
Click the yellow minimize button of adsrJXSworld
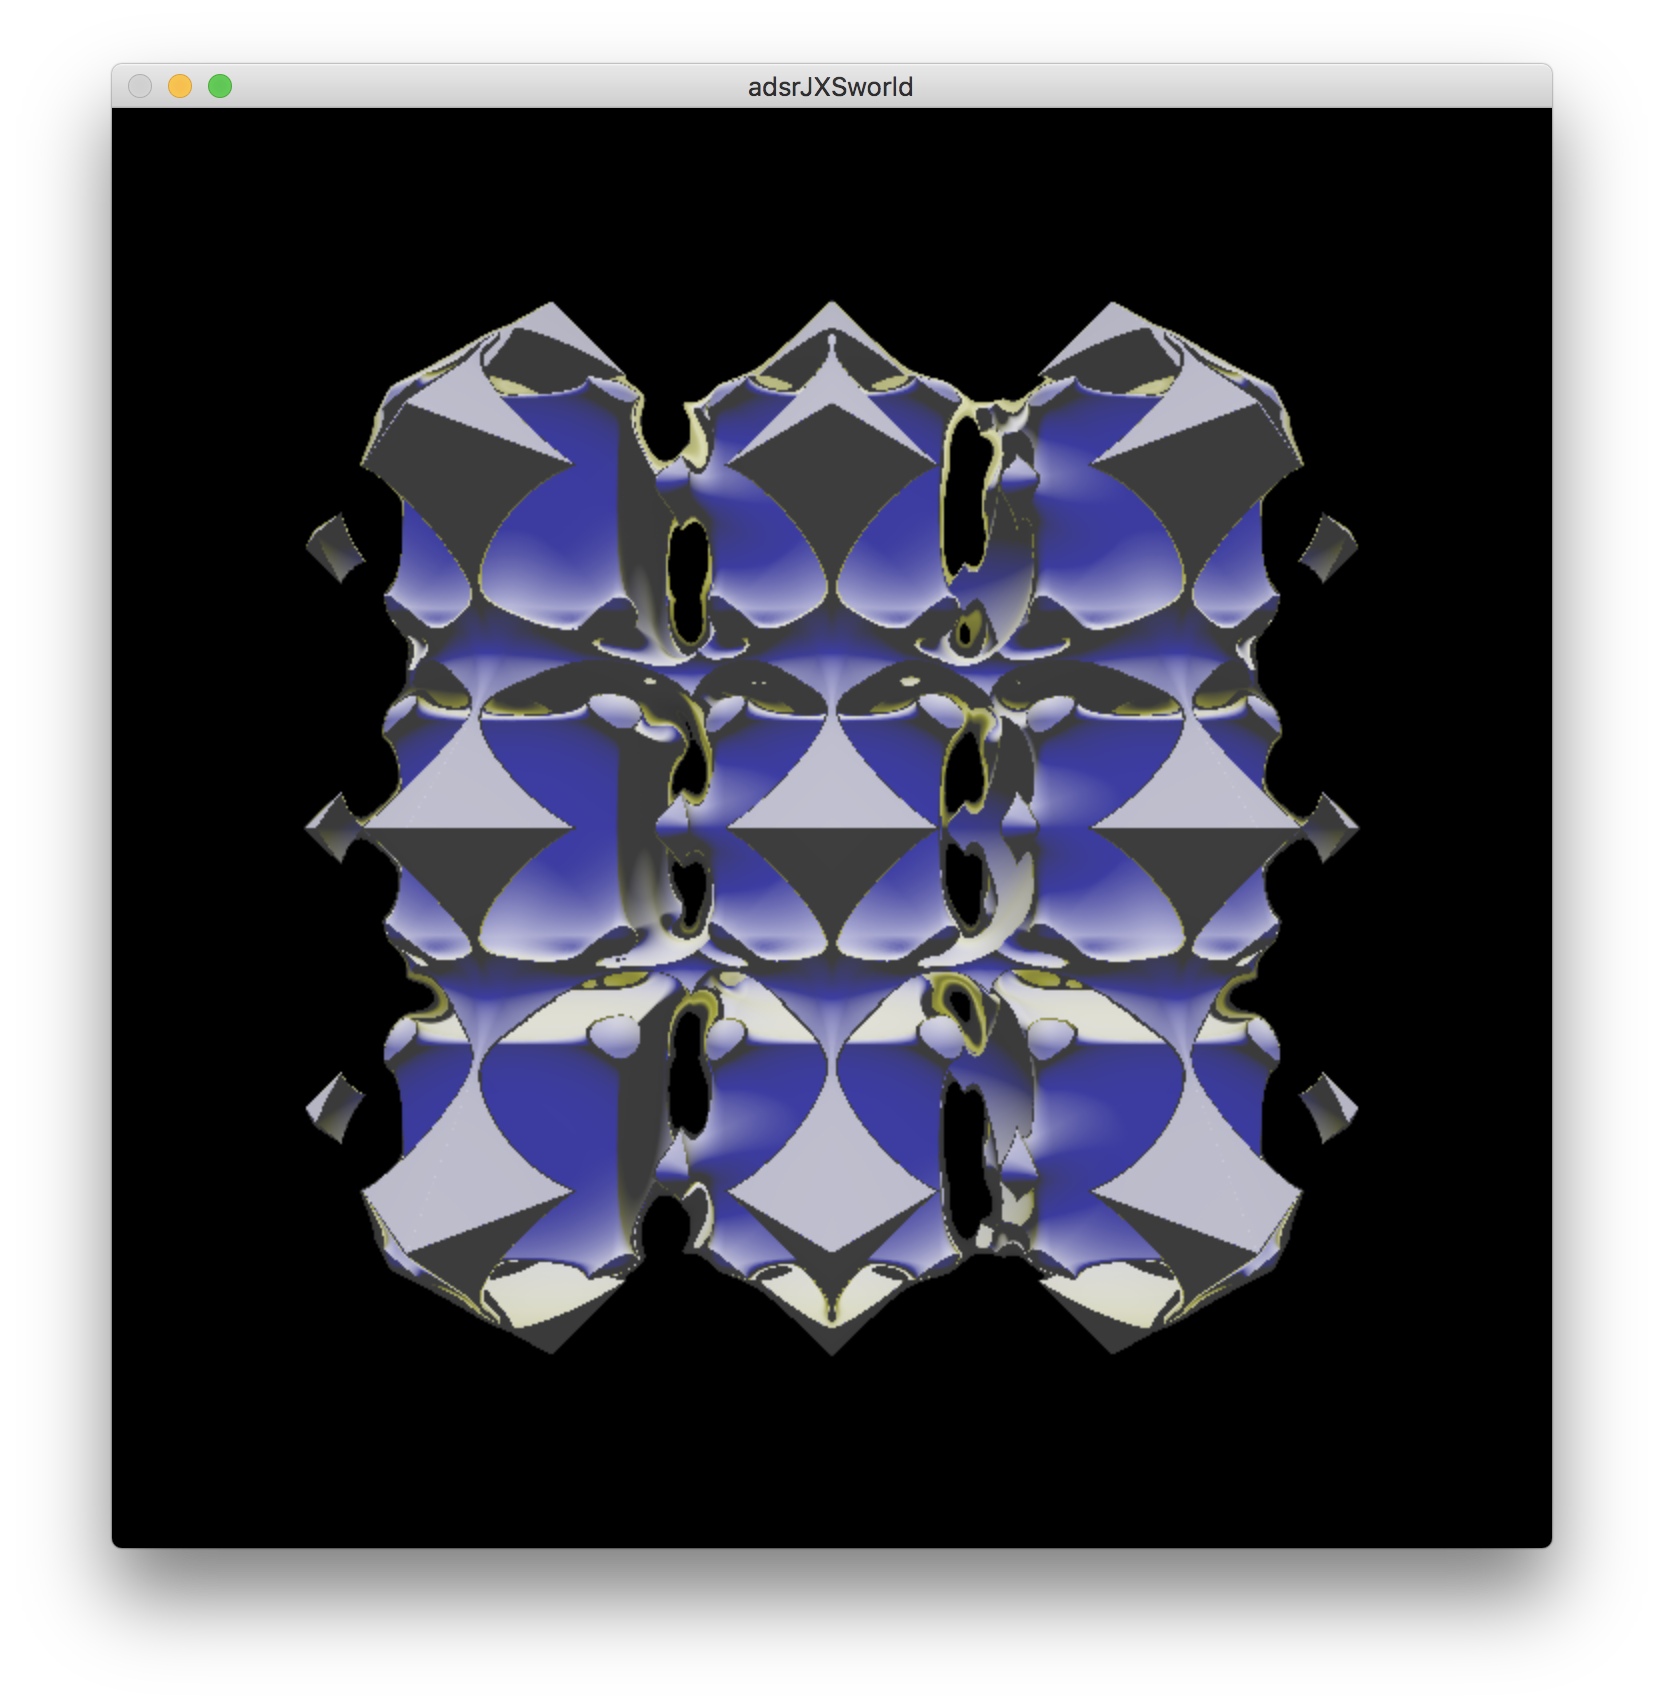180,87
